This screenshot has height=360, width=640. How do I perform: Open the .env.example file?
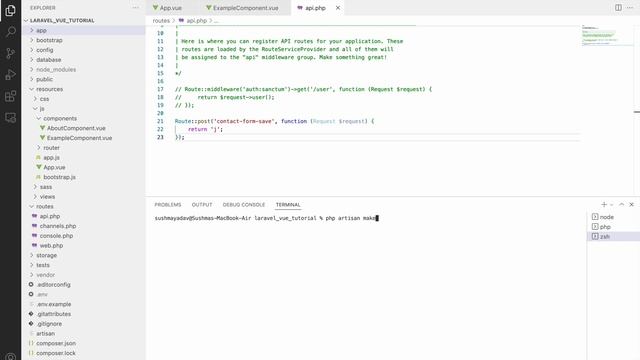[x=83, y=304]
